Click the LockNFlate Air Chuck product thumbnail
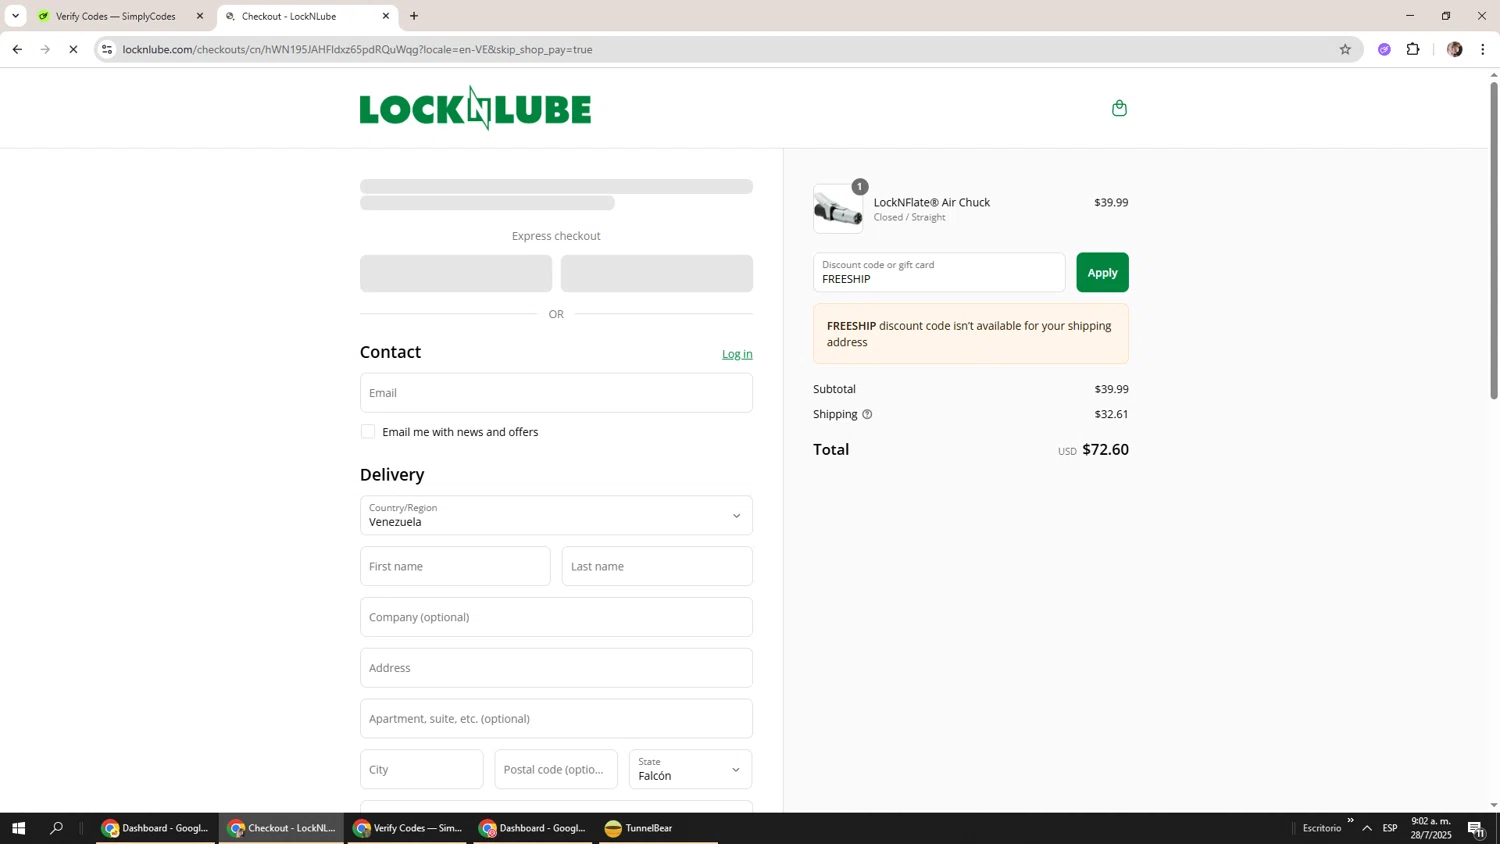 (x=838, y=209)
